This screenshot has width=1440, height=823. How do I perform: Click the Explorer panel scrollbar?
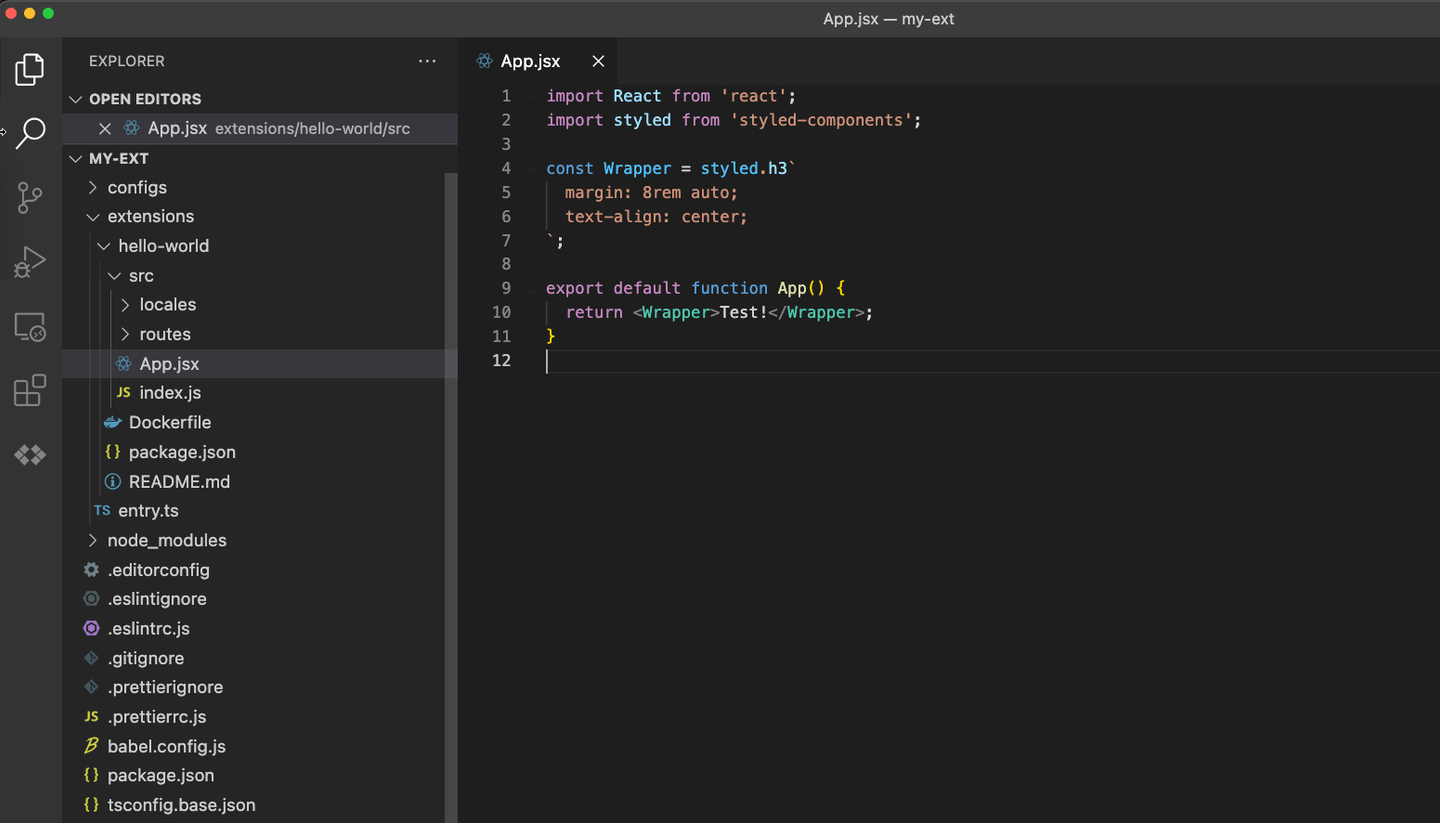[x=451, y=300]
